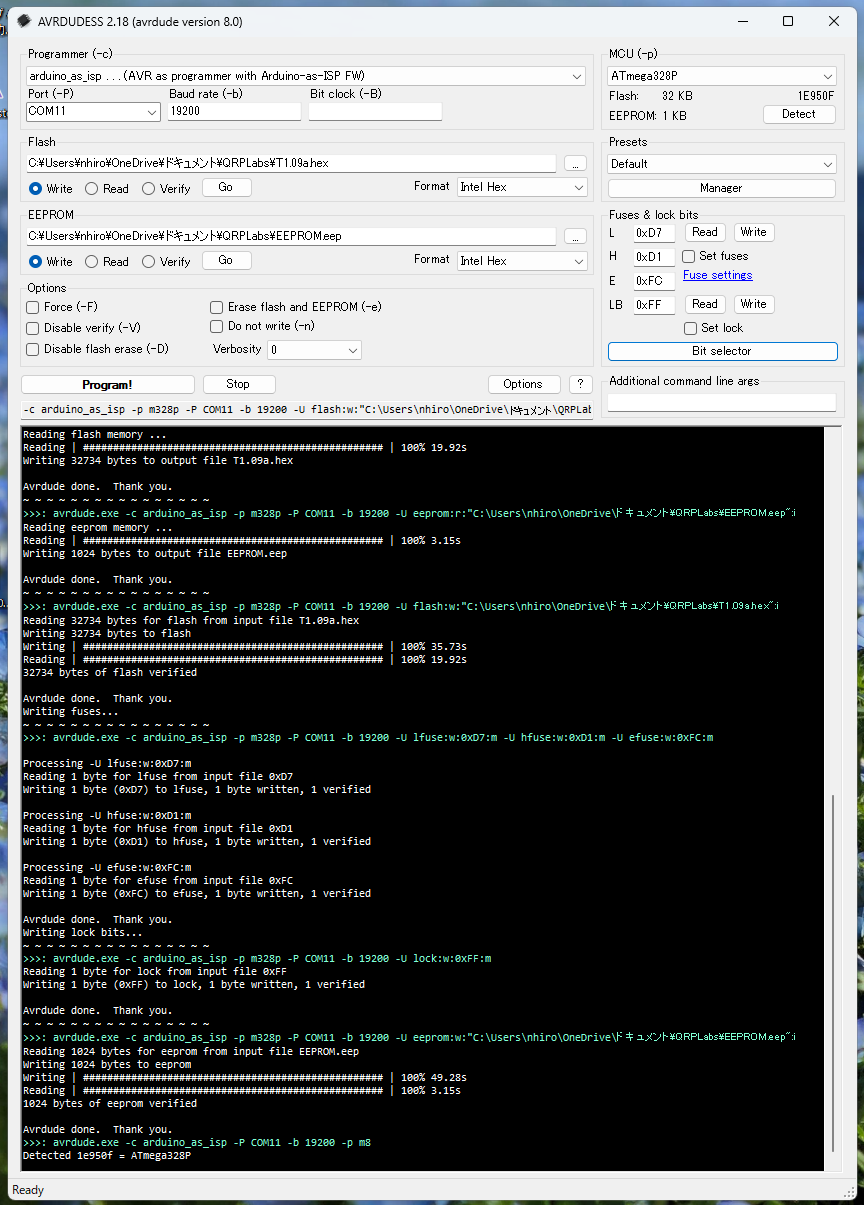Maximize the AVRDUDESS window

click(x=787, y=21)
